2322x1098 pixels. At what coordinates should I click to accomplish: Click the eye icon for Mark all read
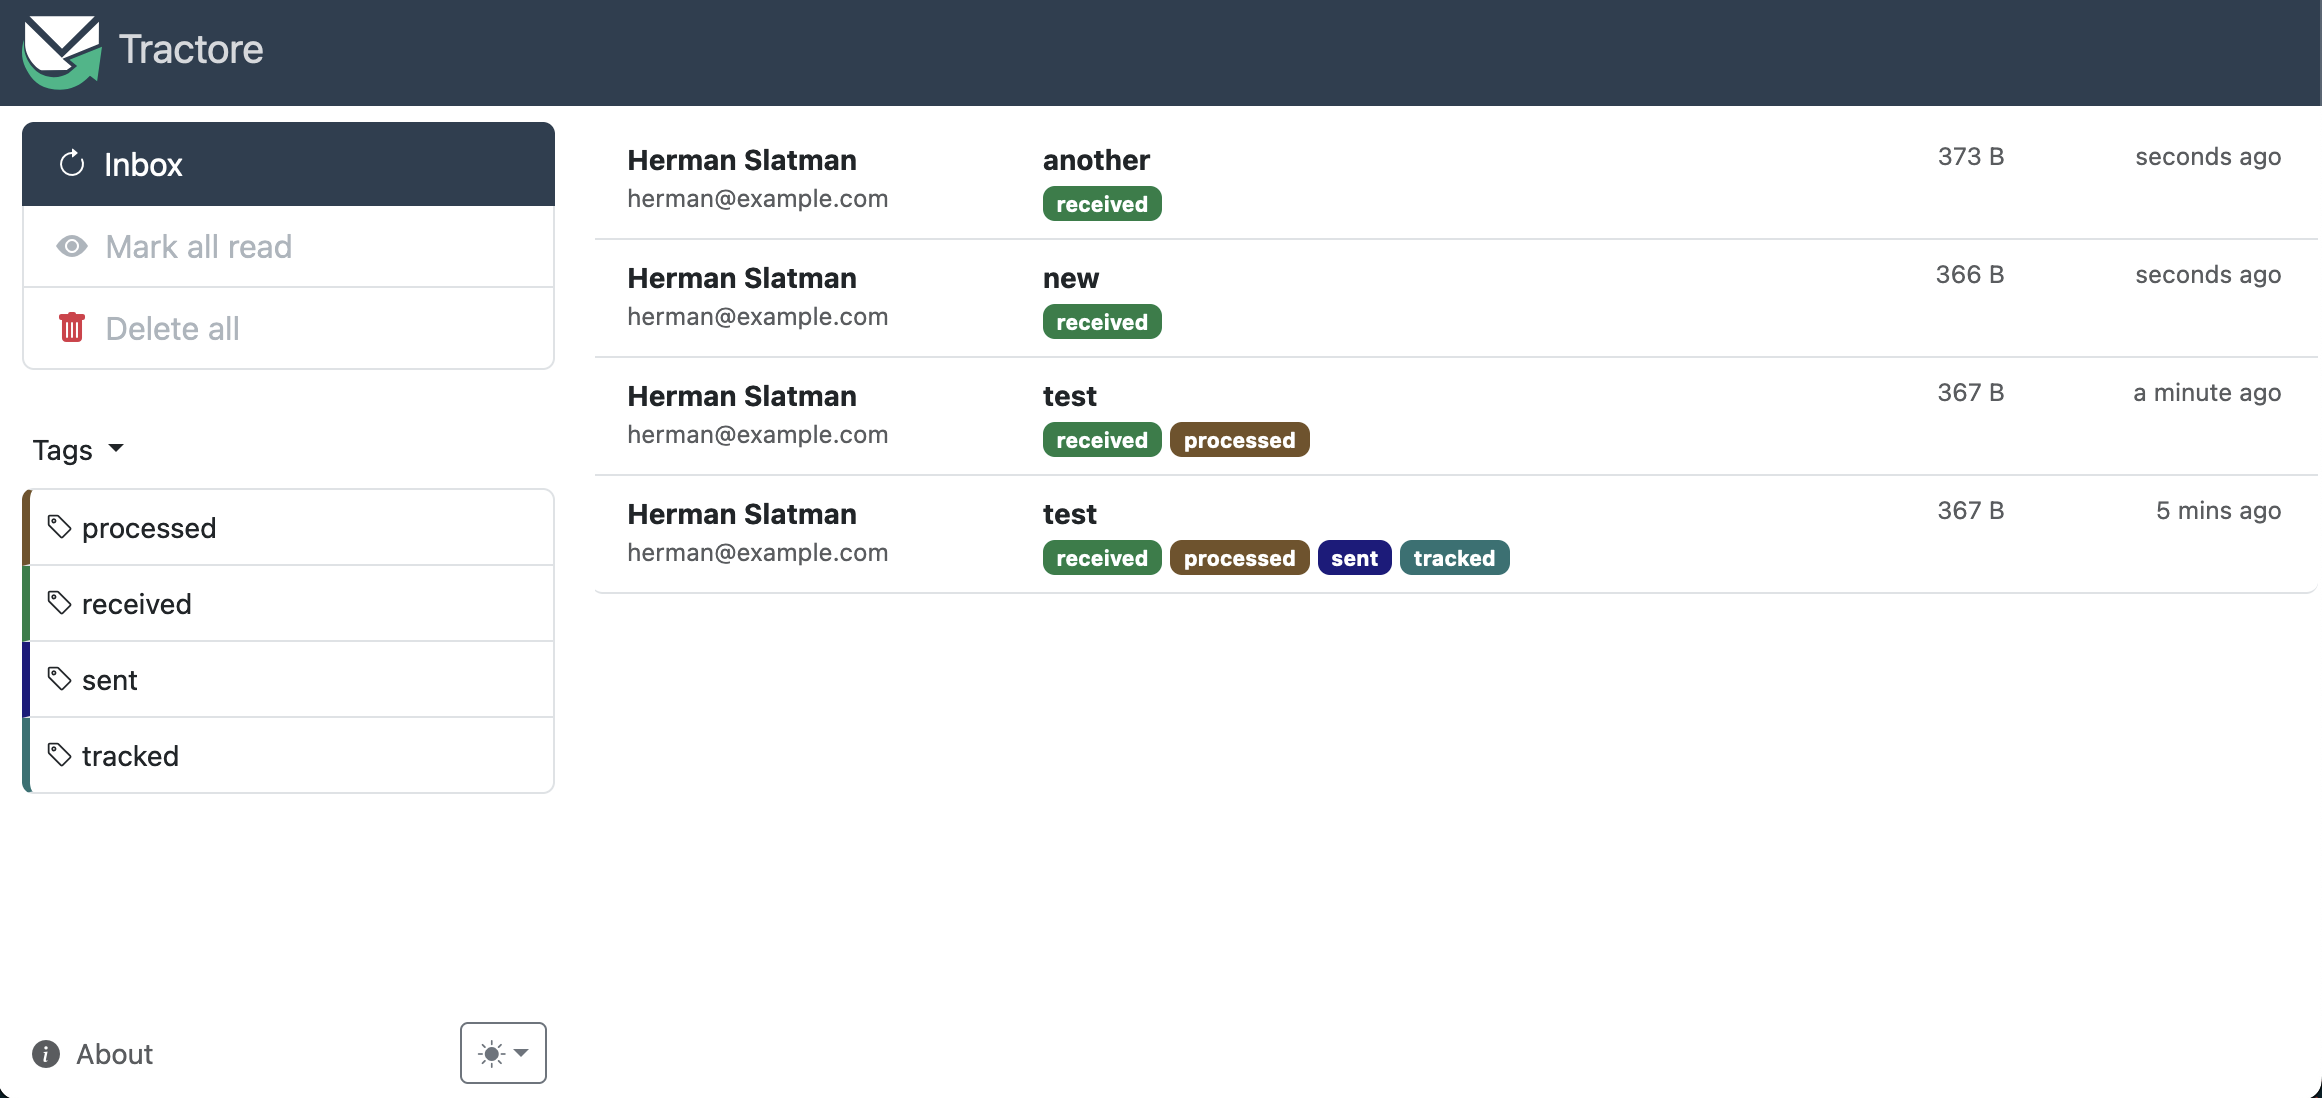[x=72, y=246]
